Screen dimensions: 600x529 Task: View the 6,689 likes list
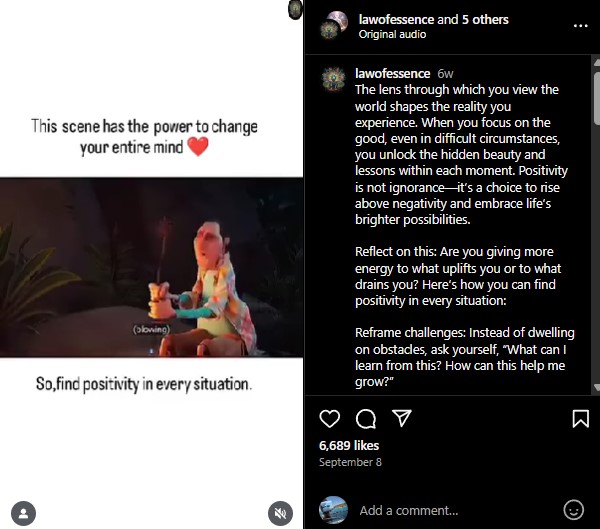349,445
